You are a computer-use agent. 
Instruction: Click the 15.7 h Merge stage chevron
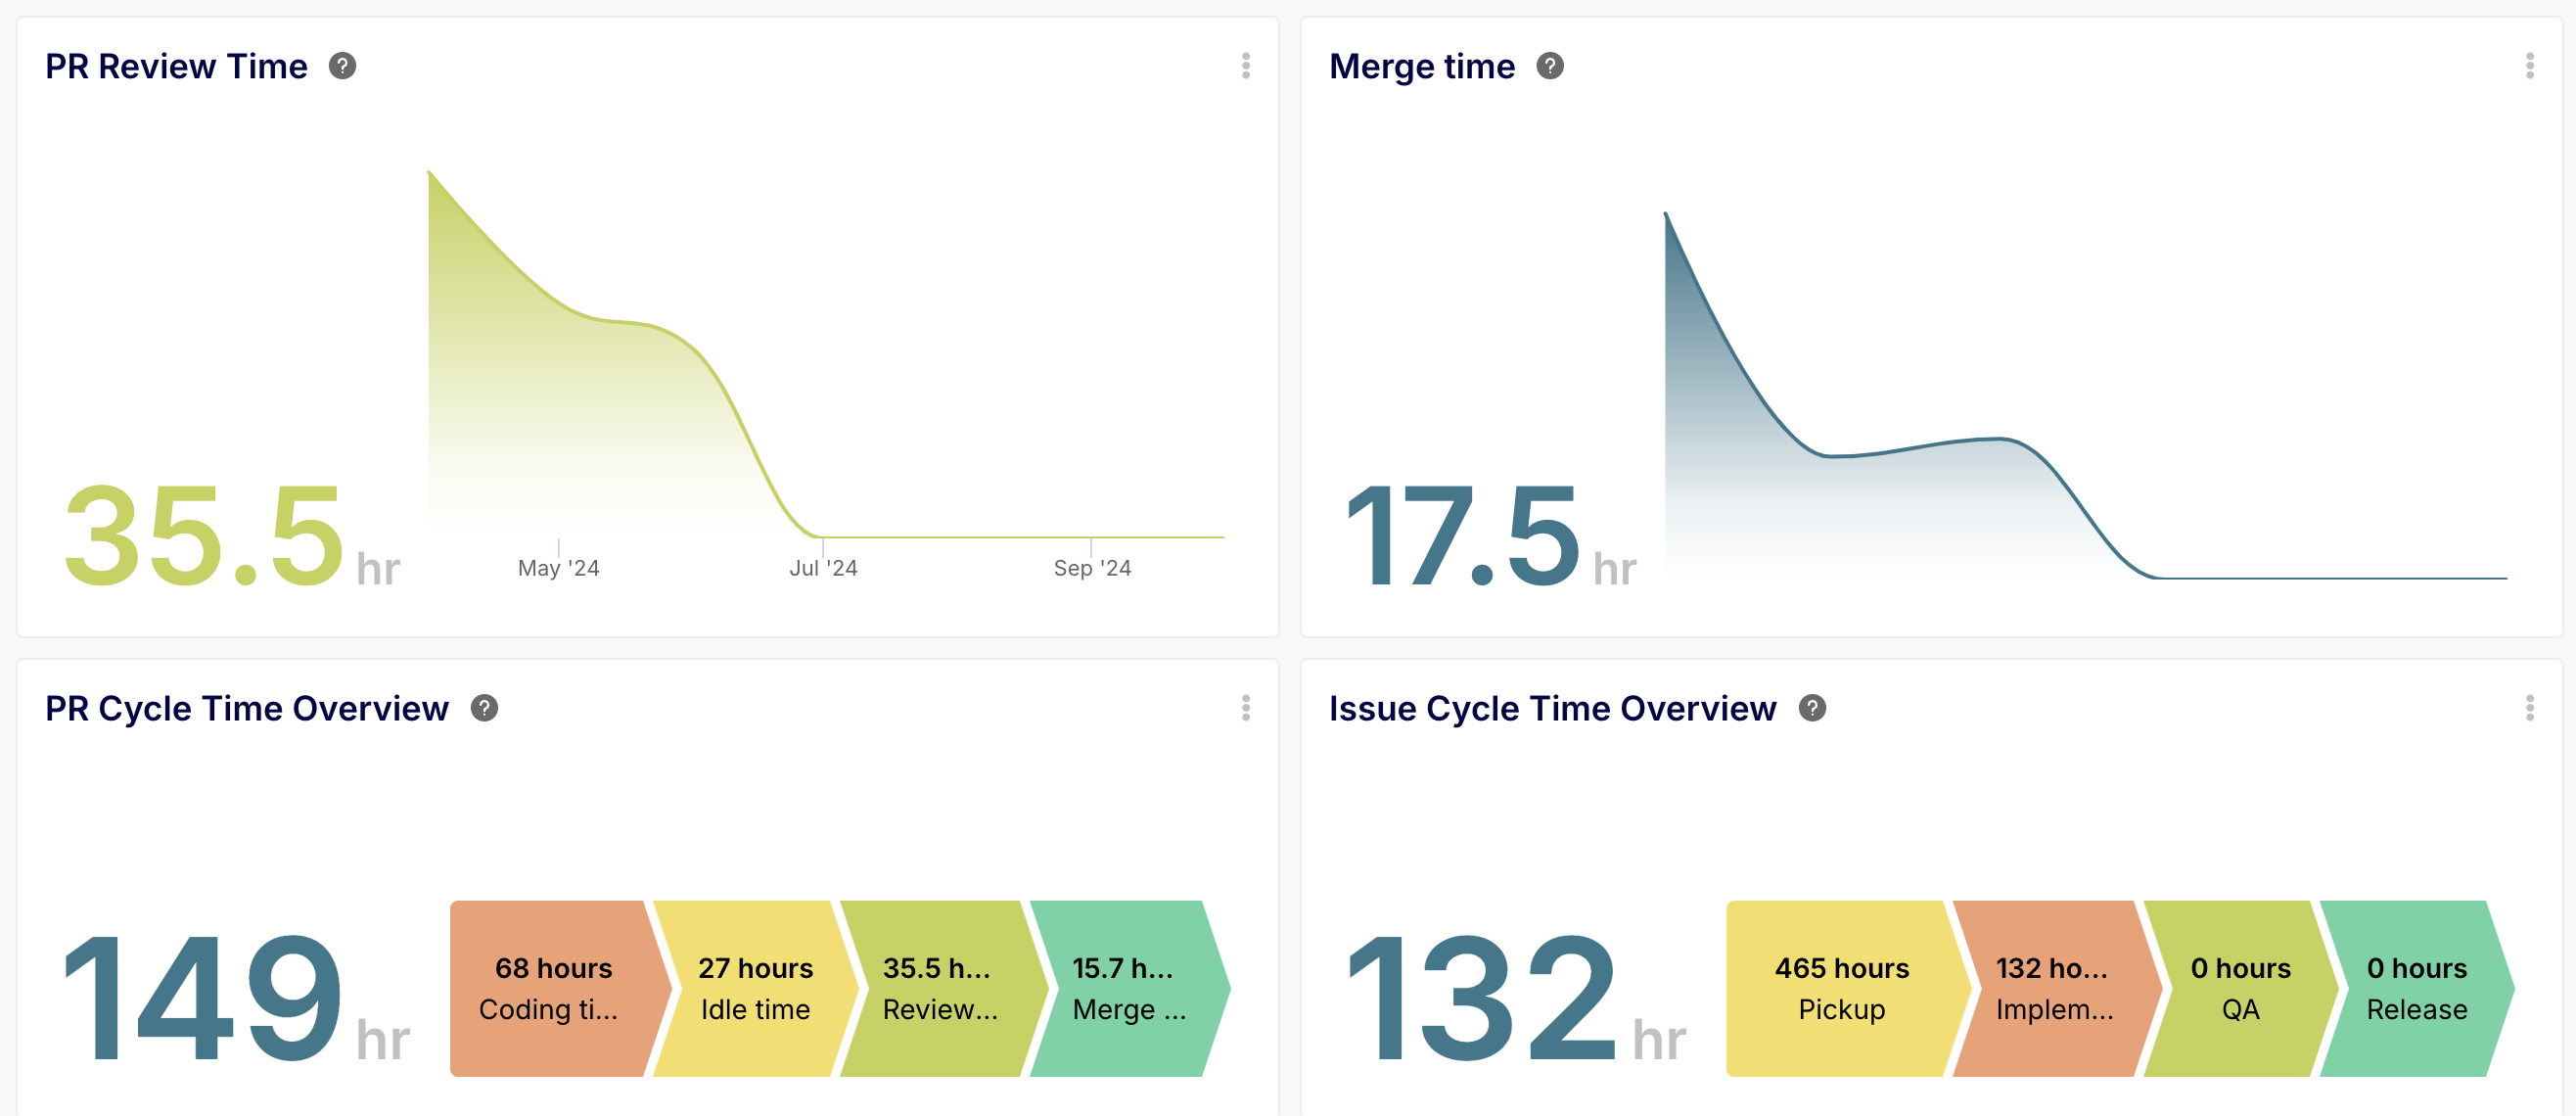click(x=1128, y=988)
